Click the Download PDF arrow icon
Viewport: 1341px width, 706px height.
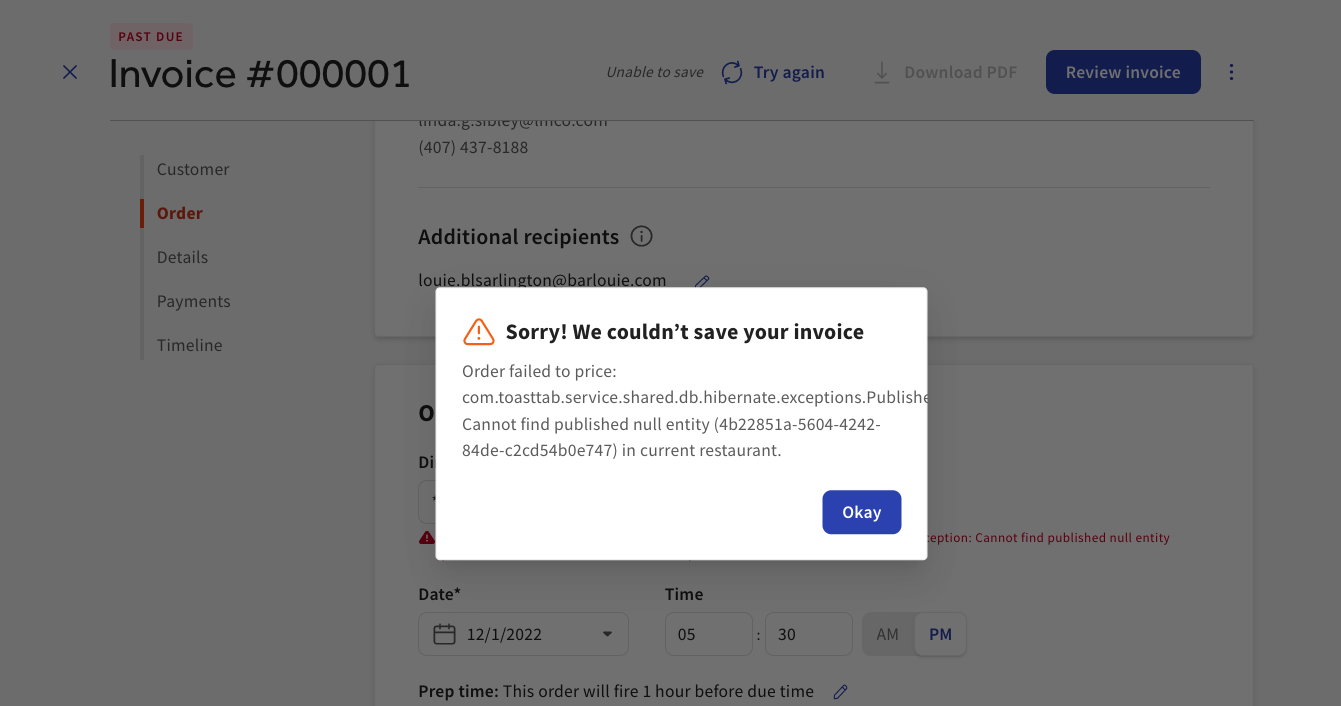click(x=881, y=72)
